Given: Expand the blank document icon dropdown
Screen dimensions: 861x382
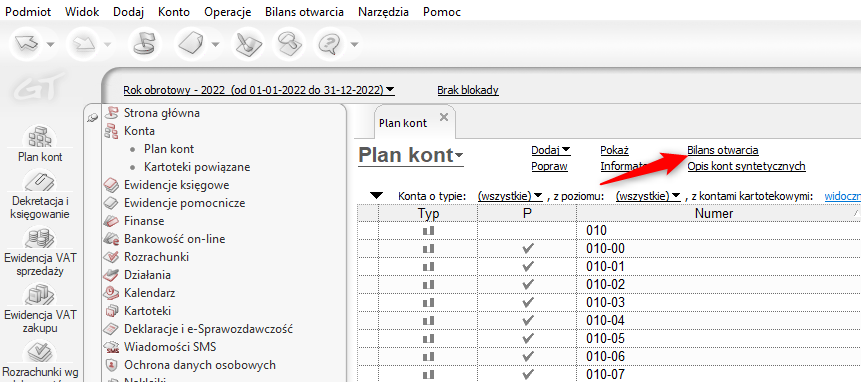Looking at the screenshot, I should coord(215,44).
